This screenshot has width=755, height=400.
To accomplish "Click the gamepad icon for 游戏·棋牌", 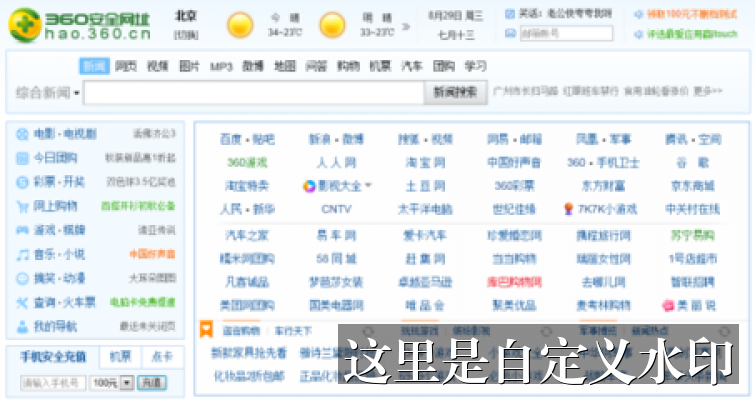I will click(x=22, y=230).
